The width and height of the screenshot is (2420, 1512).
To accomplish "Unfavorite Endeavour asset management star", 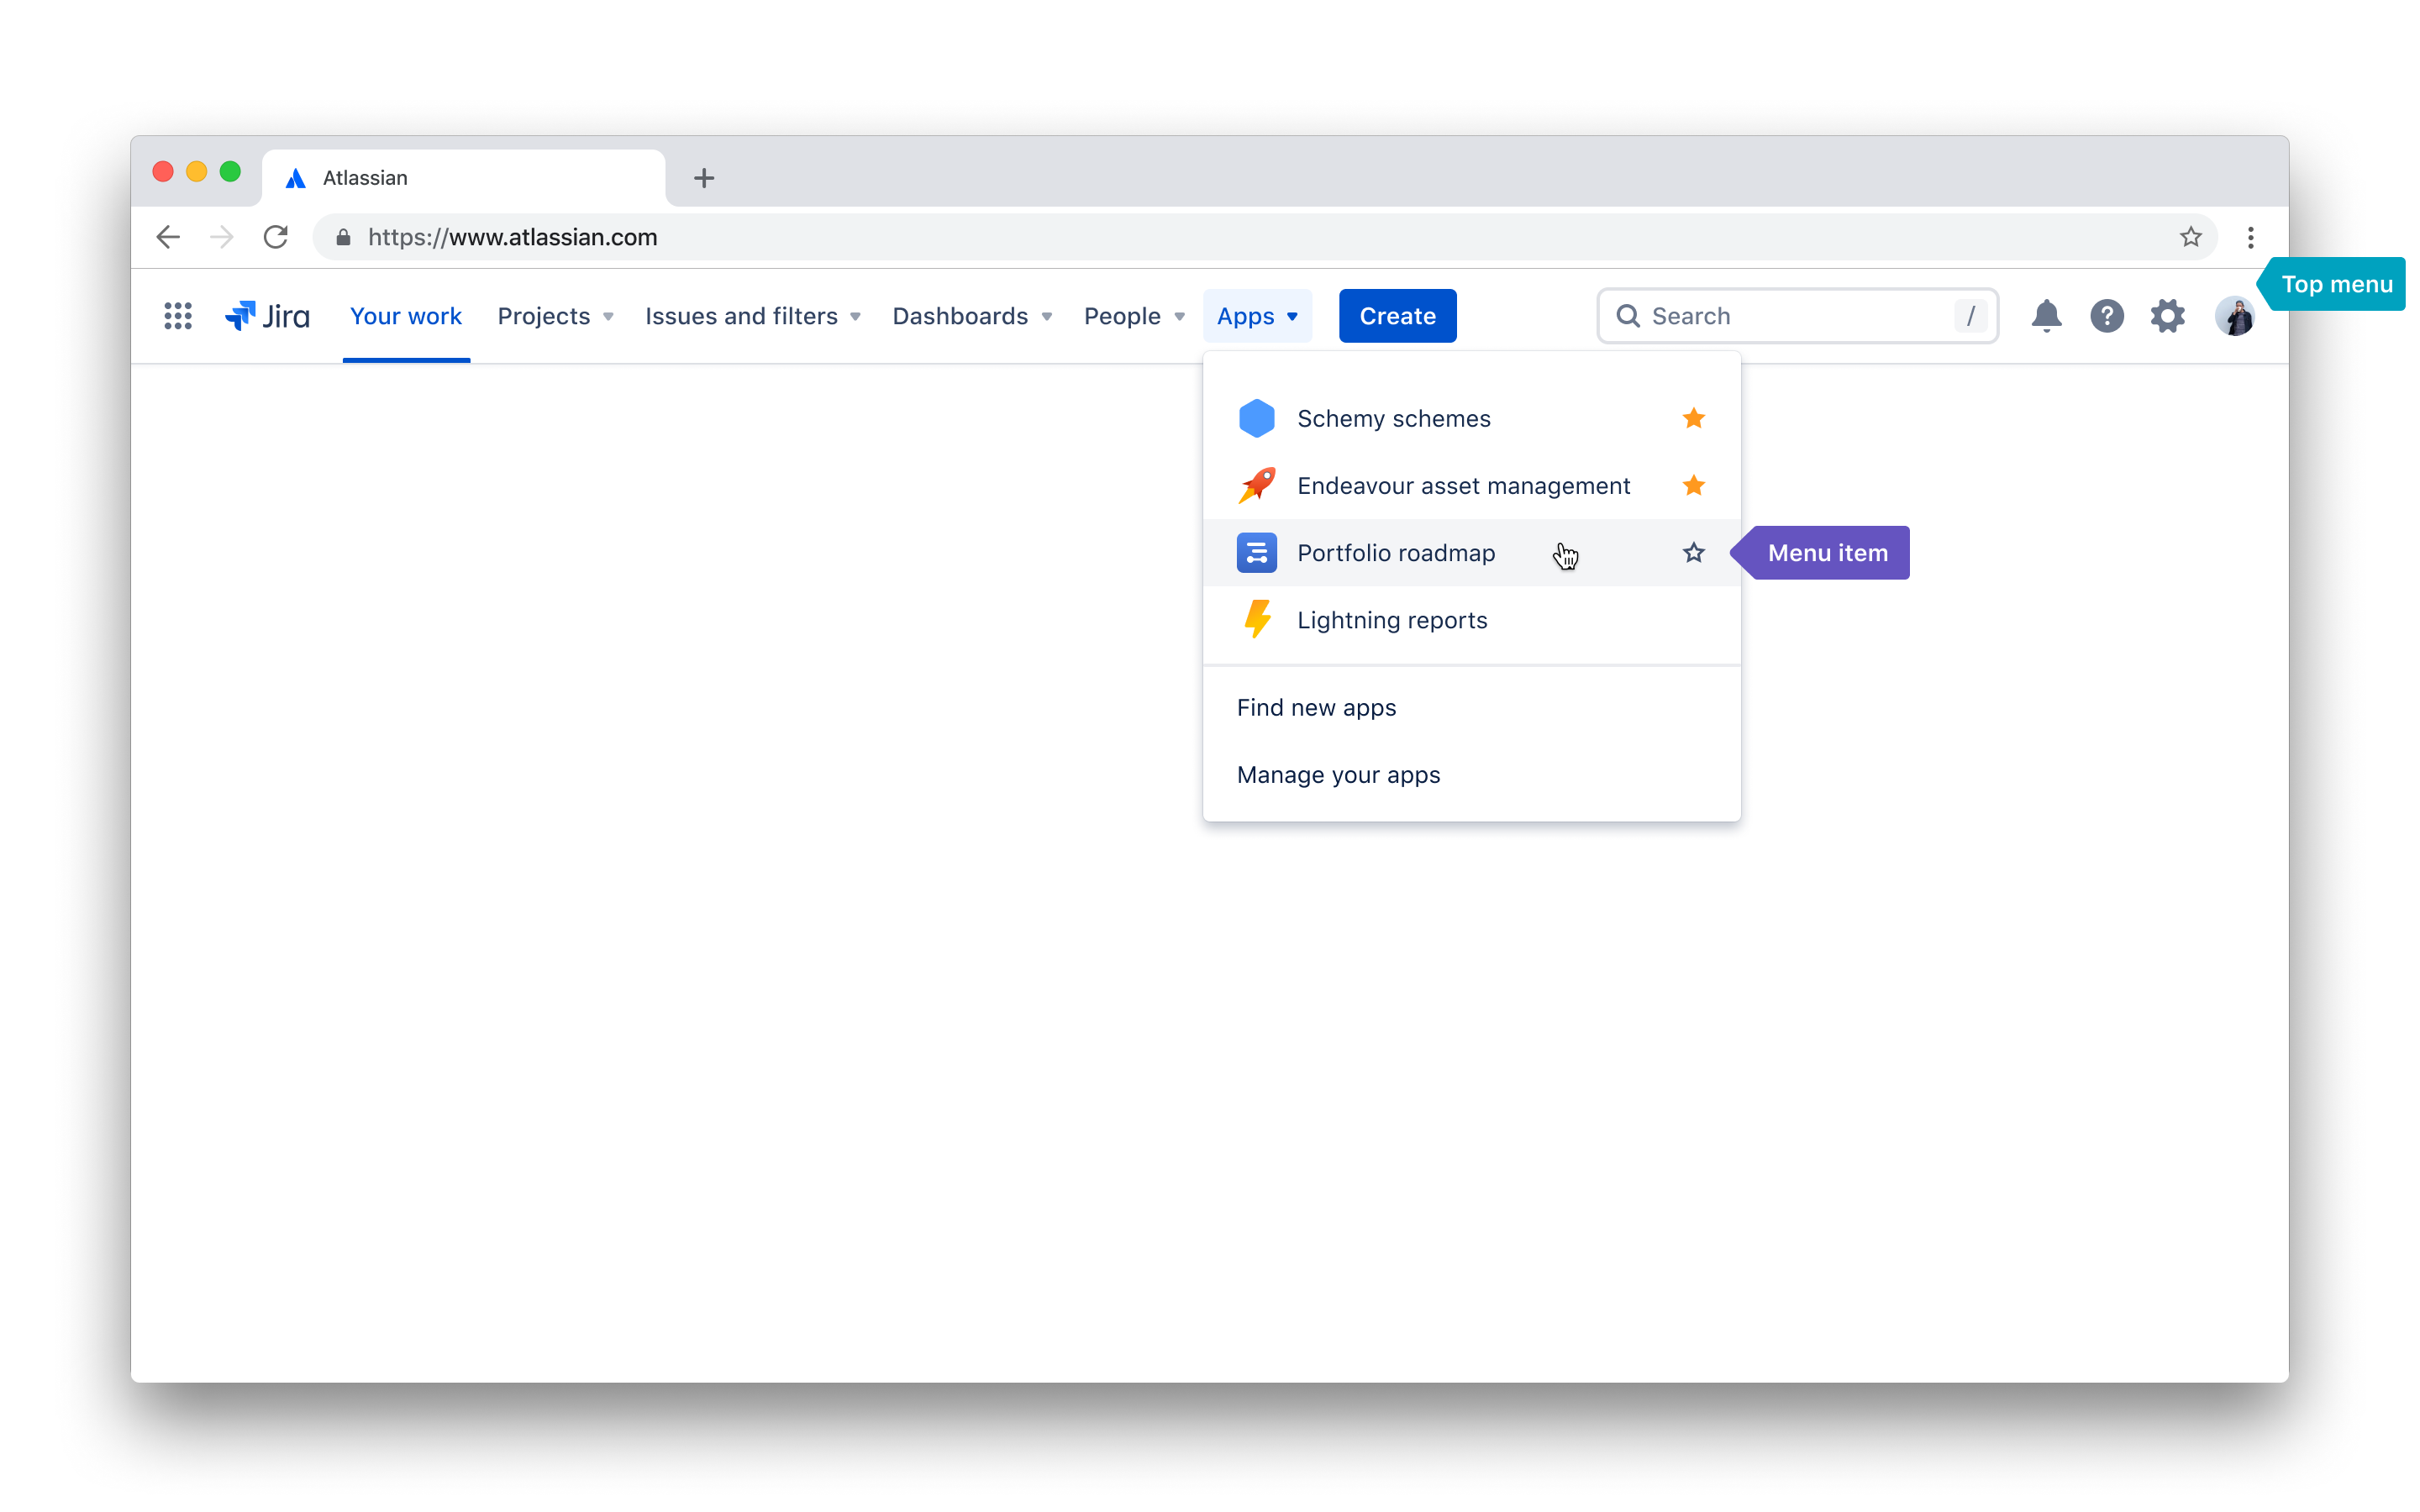I will [x=1693, y=485].
